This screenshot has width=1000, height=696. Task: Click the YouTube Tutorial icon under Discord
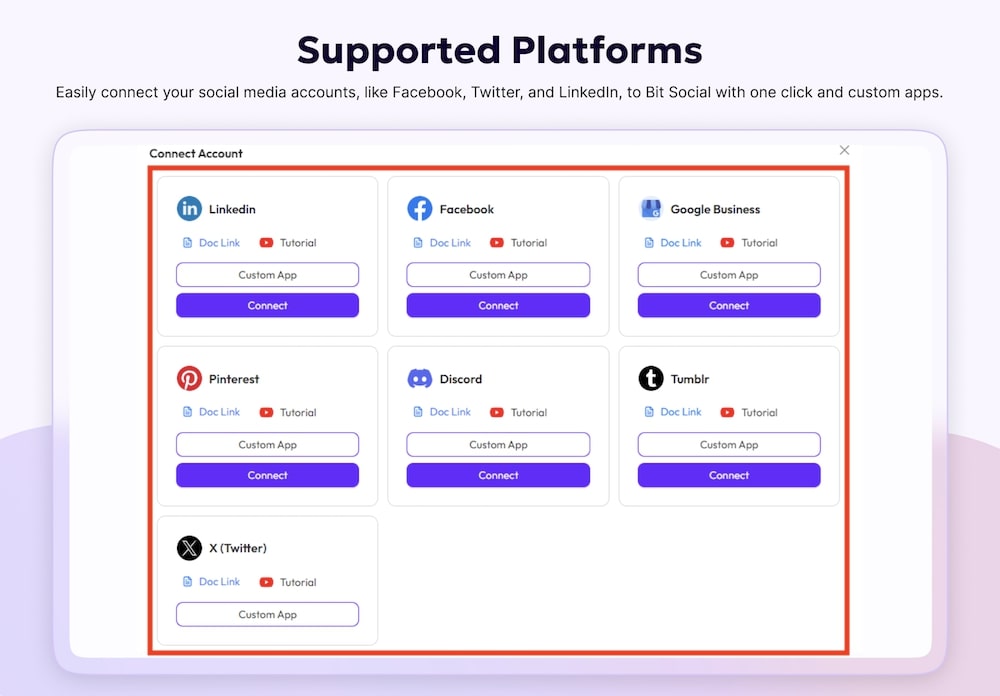[x=495, y=412]
